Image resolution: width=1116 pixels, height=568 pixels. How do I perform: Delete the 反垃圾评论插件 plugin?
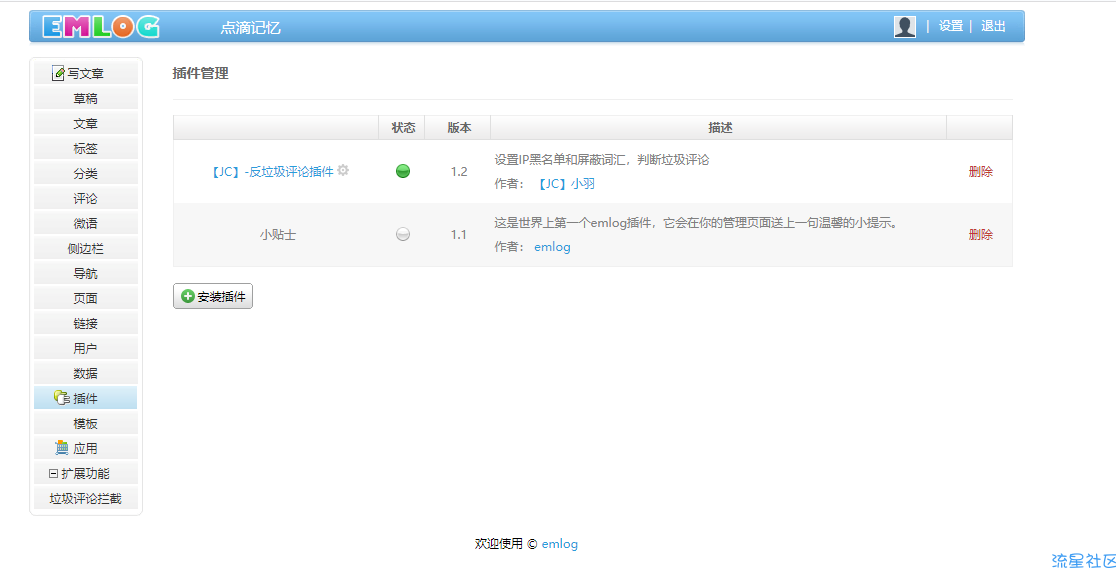coord(980,172)
